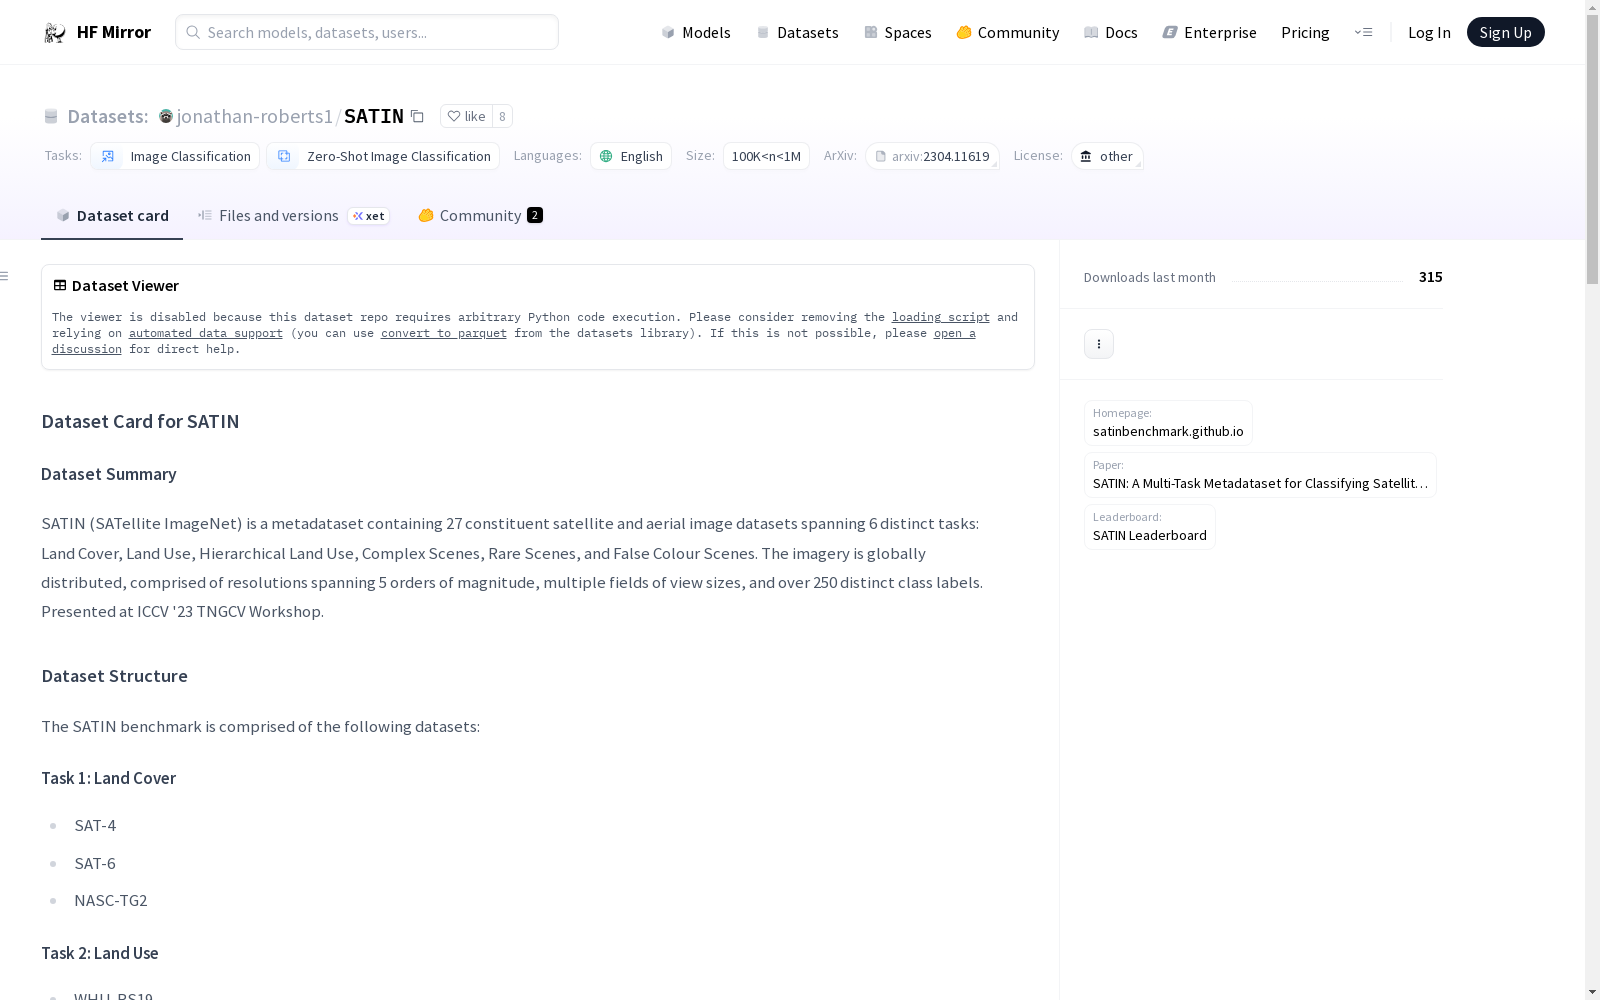Screen dimensions: 1600x1000
Task: Copy the dataset name with copy icon
Action: point(418,117)
